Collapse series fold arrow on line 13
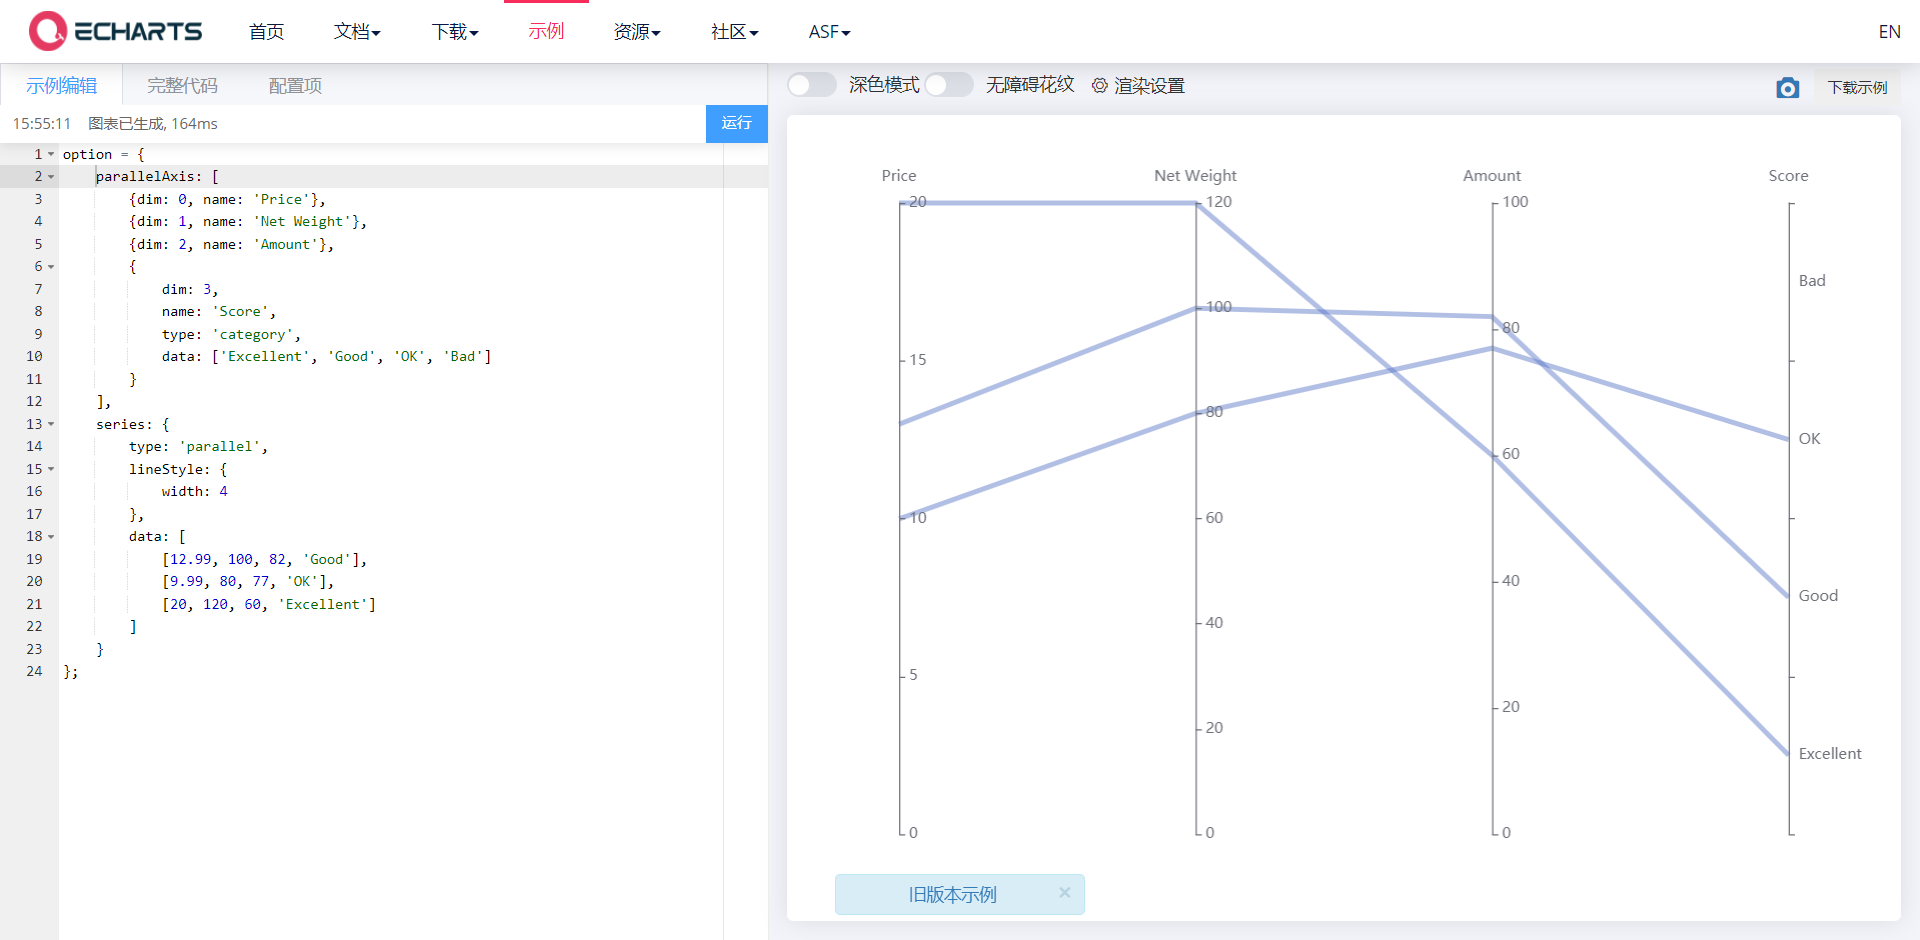 [51, 424]
